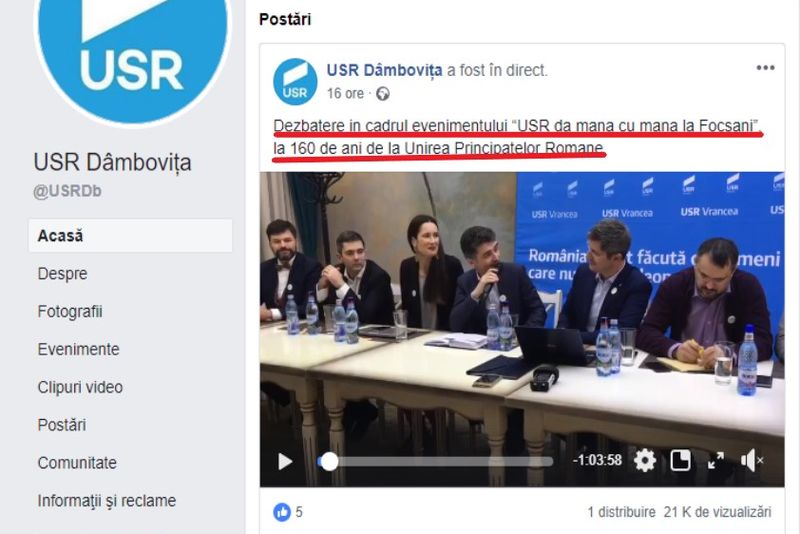
Task: Play the live debate video
Action: pos(285,462)
